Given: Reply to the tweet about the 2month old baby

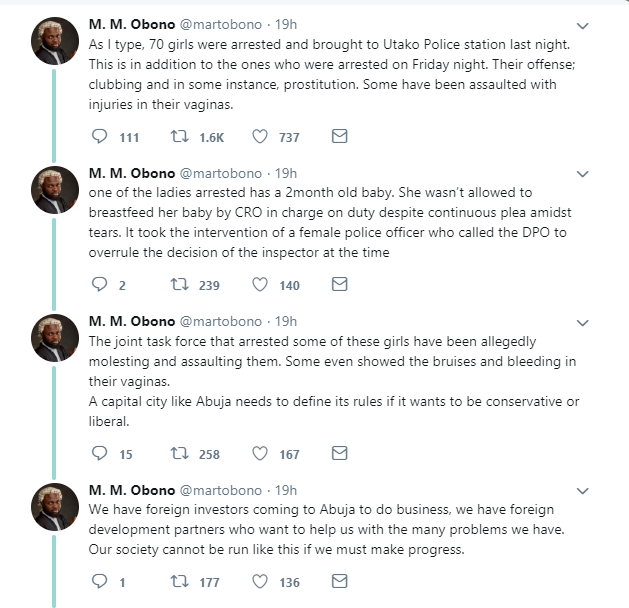Looking at the screenshot, I should click(99, 285).
